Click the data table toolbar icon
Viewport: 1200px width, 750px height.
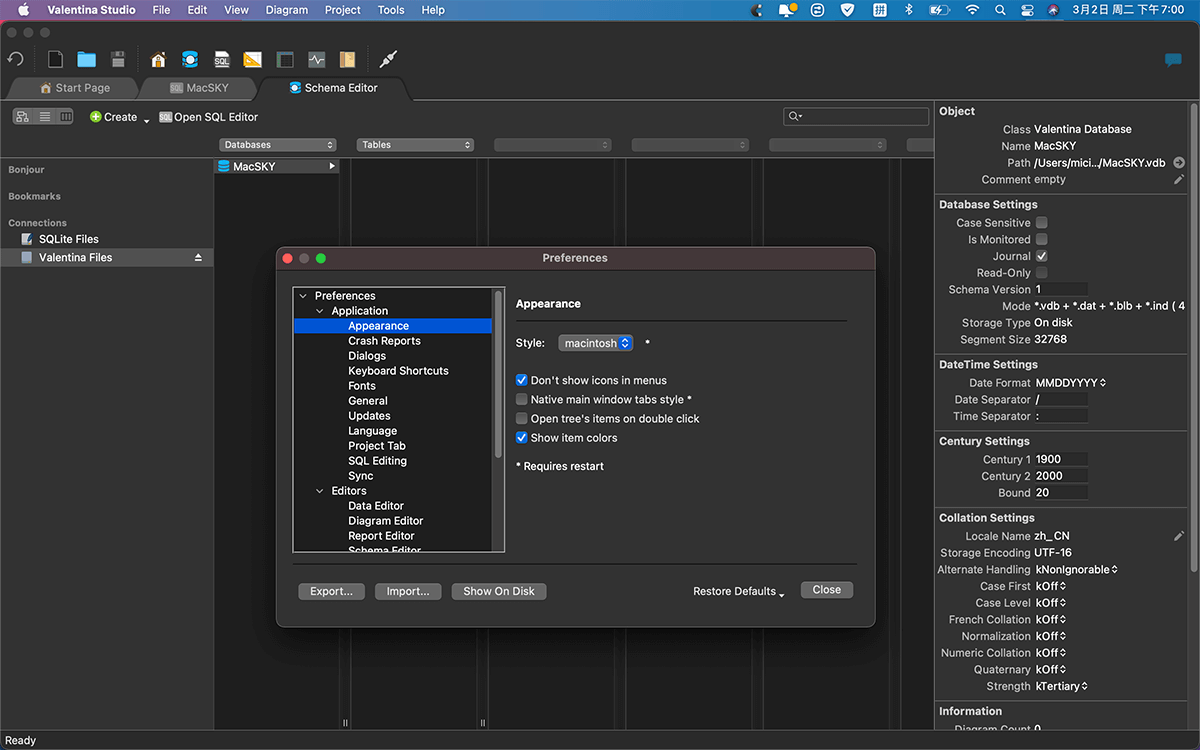click(285, 59)
